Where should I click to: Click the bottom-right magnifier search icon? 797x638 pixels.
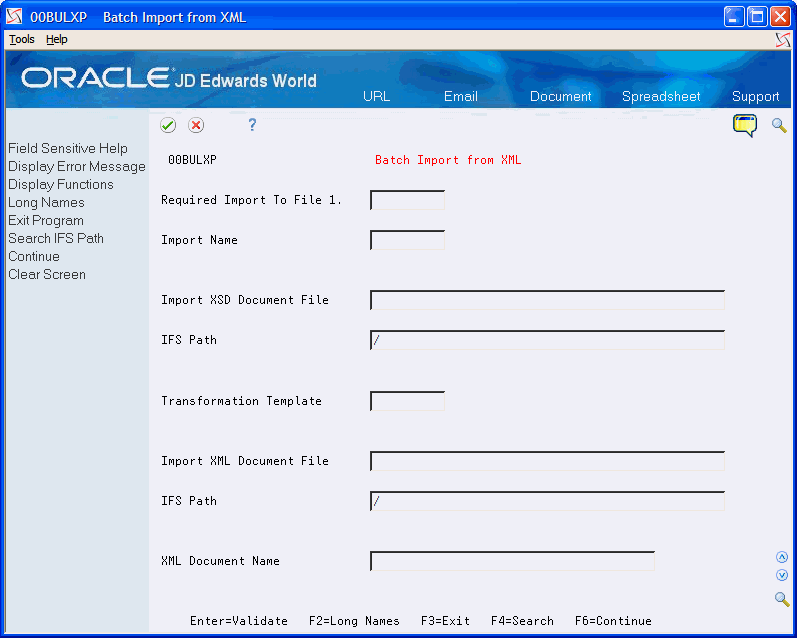coord(782,599)
